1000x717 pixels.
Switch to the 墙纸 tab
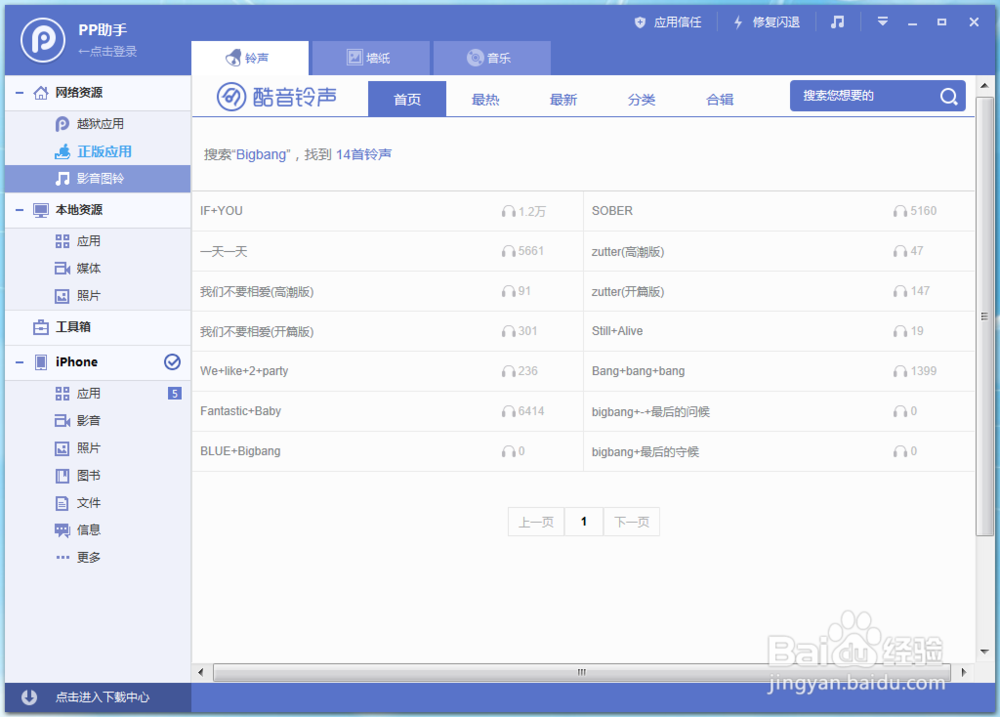371,58
